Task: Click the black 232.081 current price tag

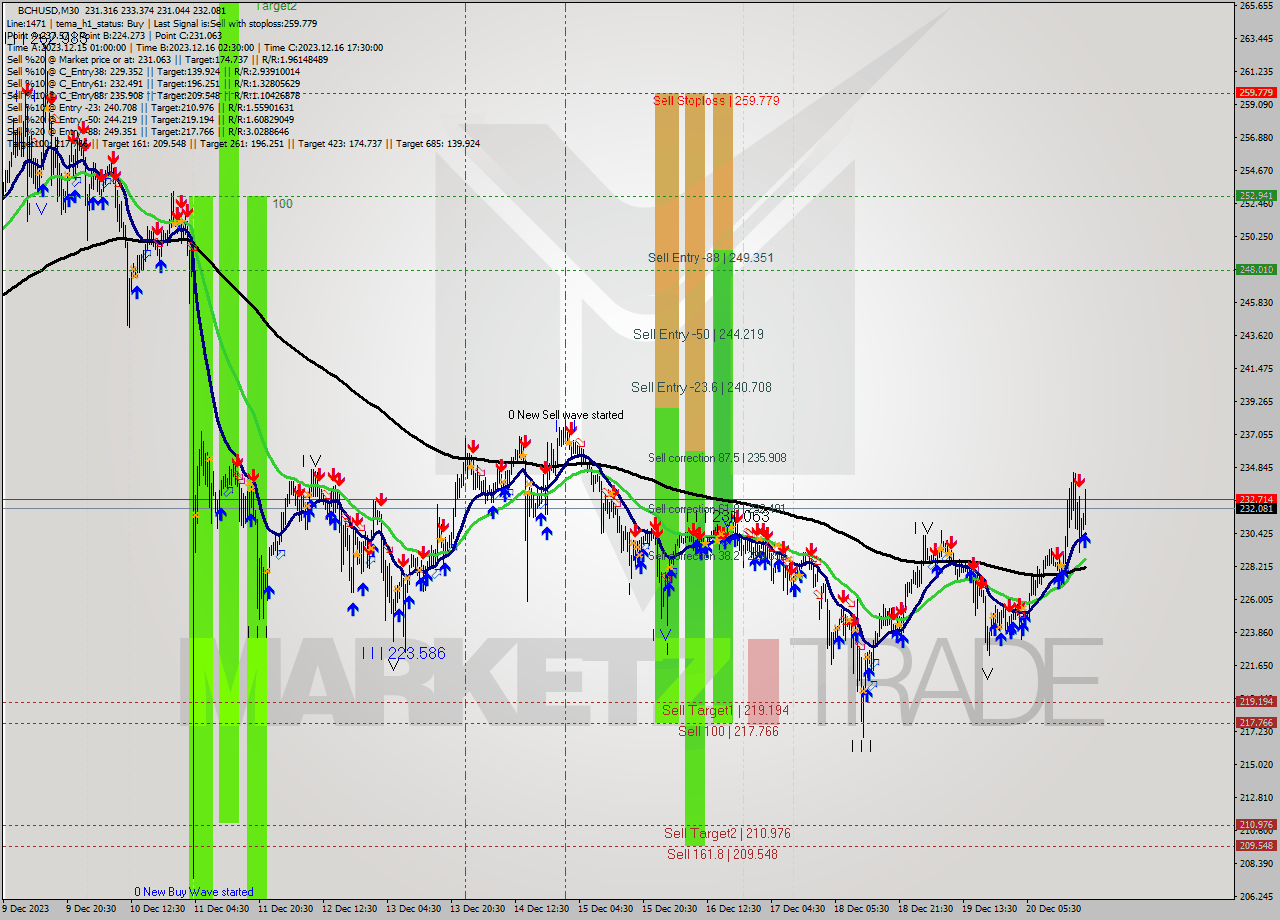Action: [1256, 508]
